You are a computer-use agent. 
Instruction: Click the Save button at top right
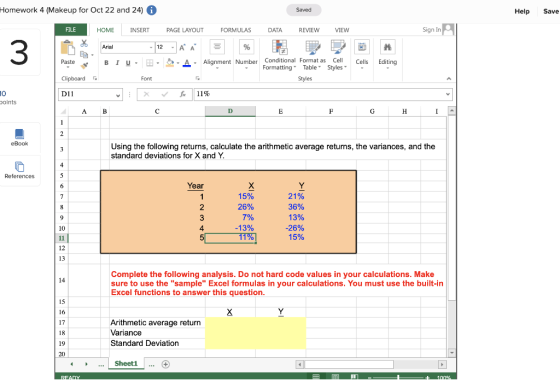click(x=551, y=11)
